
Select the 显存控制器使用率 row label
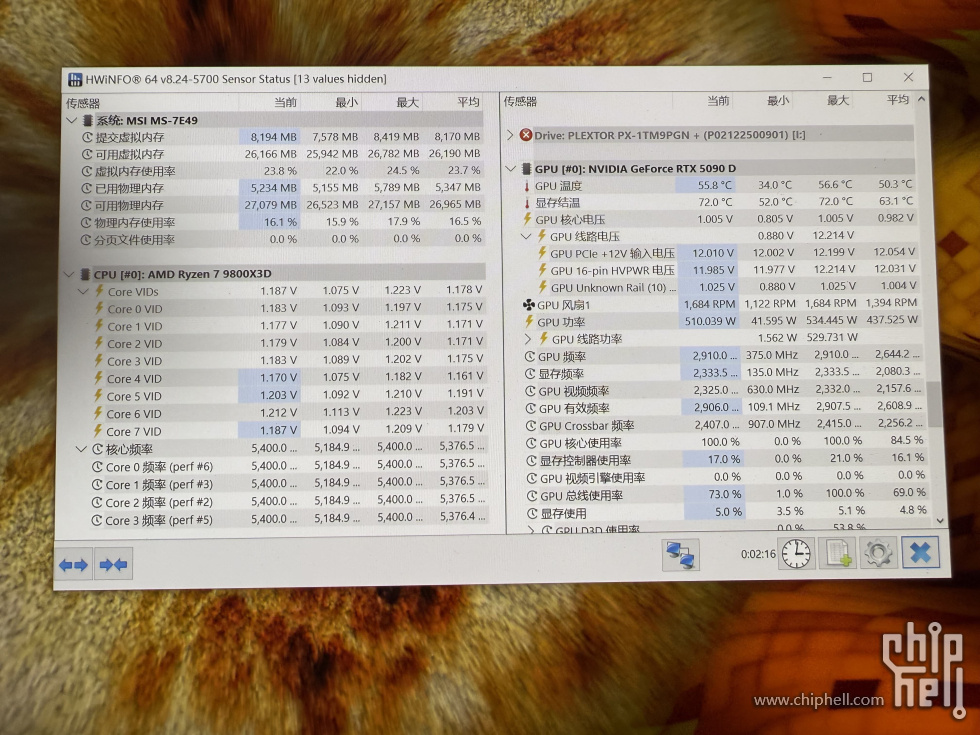click(586, 461)
